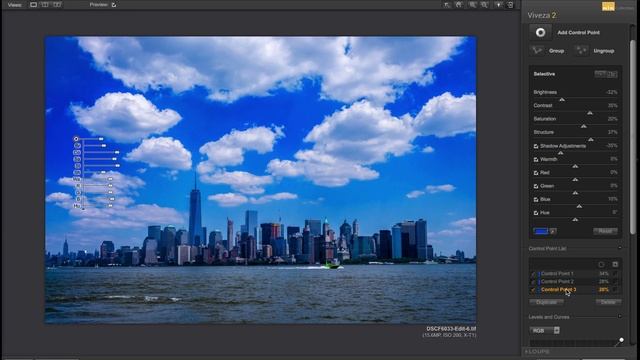Uncheck the Control Point 1 enable checkmark

[x=533, y=274]
